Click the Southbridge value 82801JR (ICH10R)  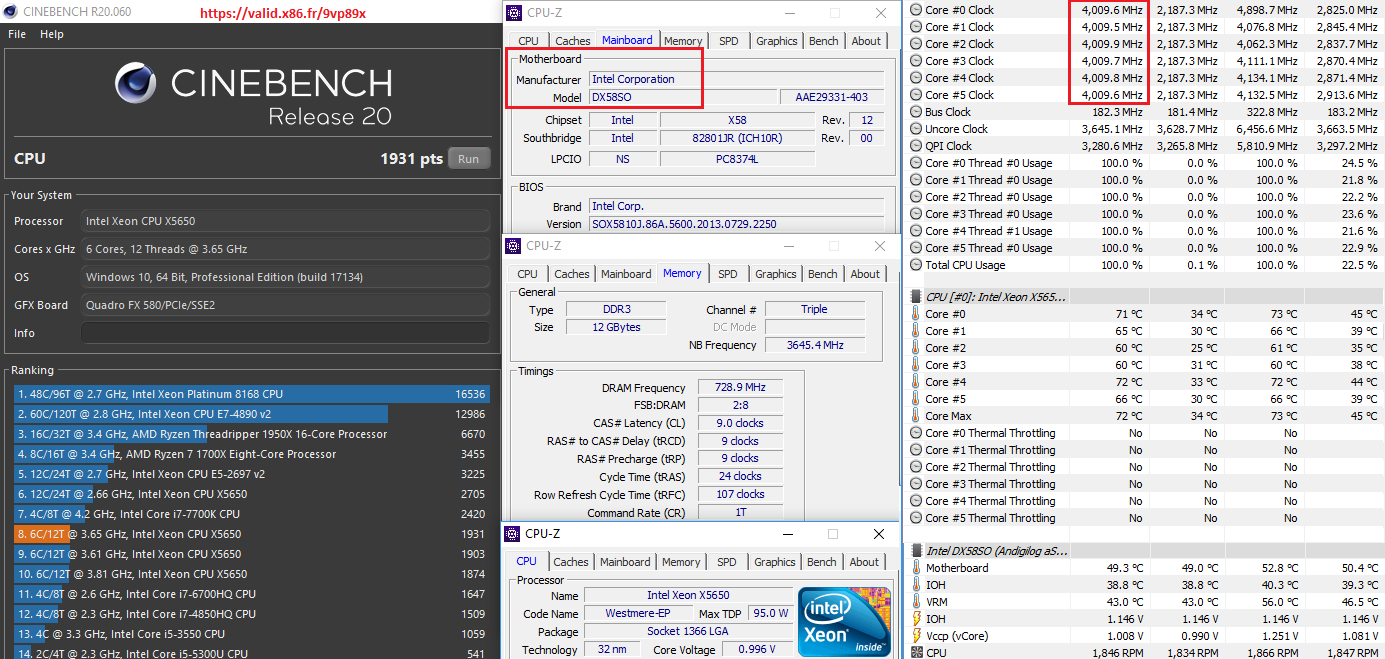pyautogui.click(x=737, y=138)
